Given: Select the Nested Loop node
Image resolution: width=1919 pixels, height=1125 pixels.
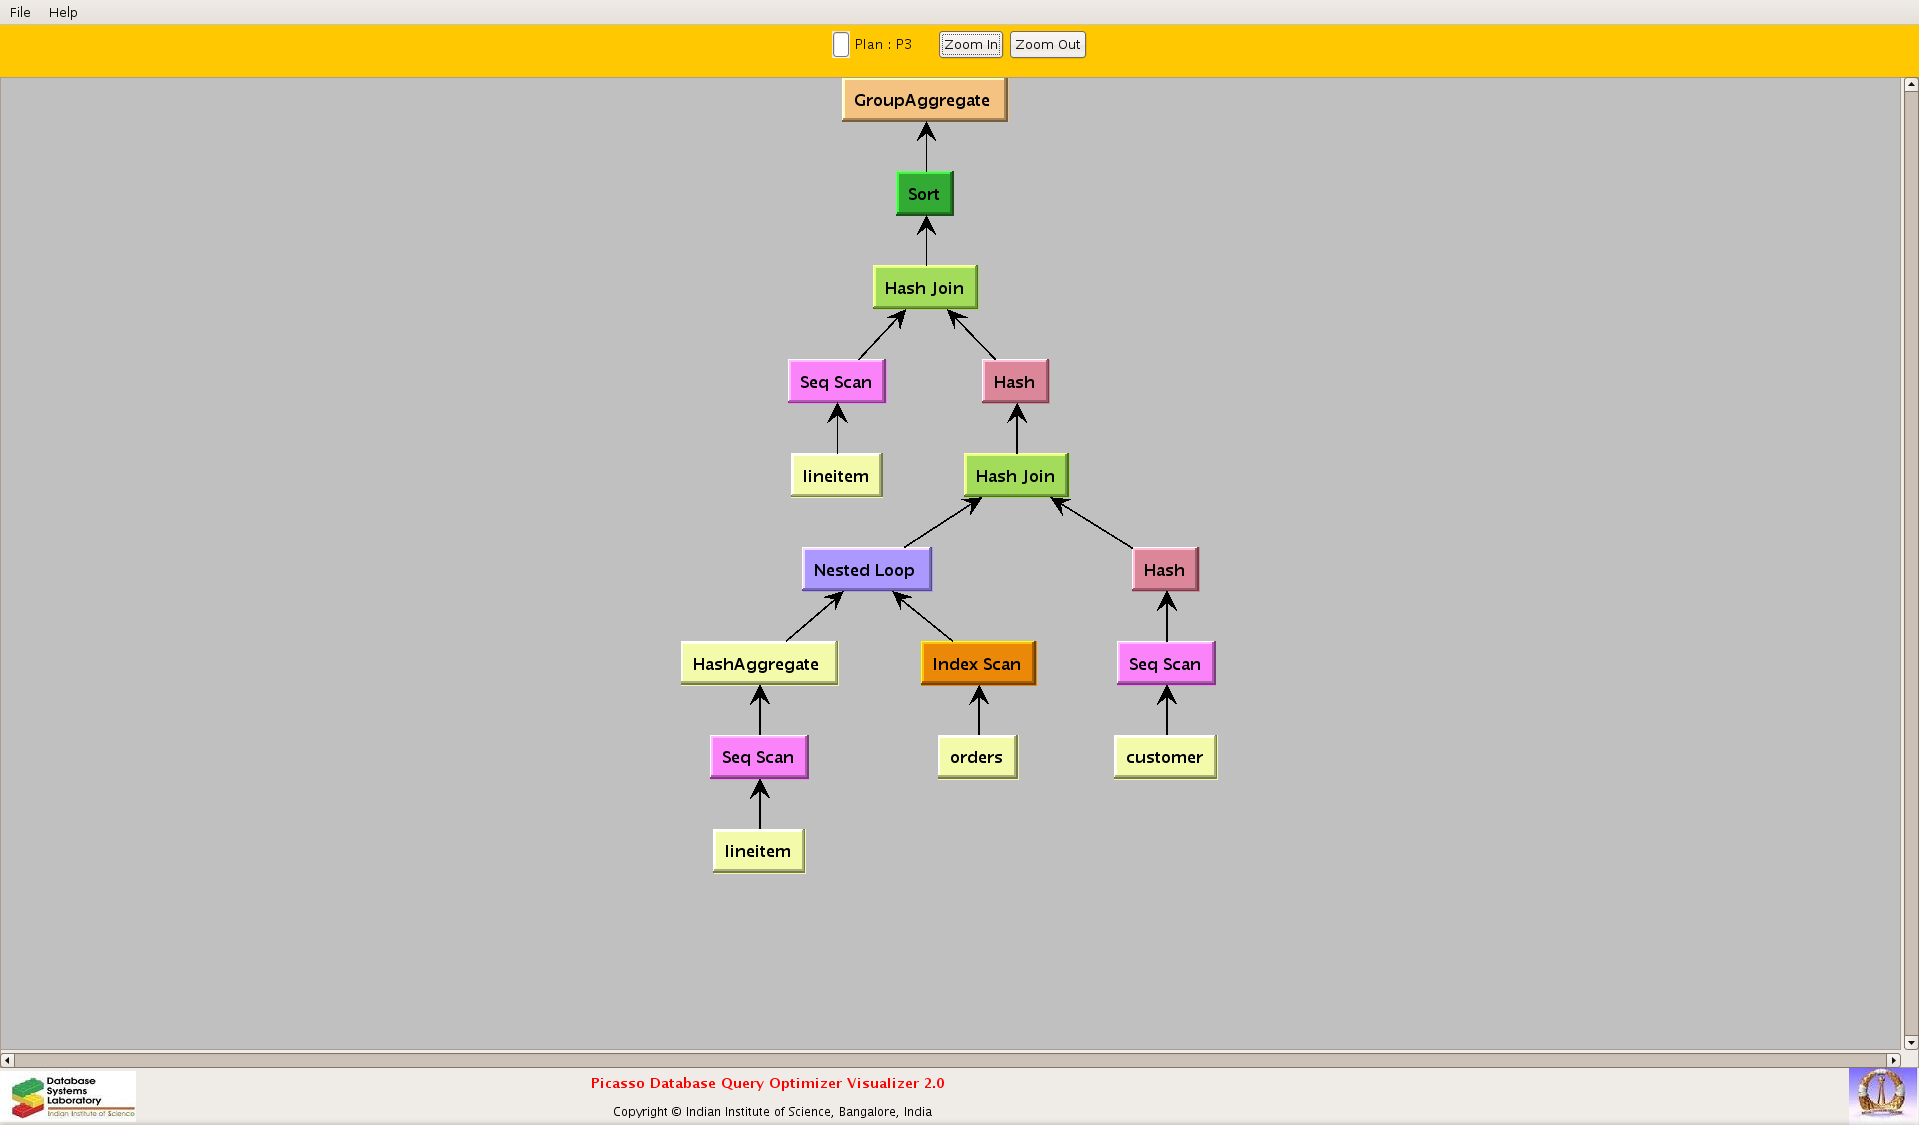Looking at the screenshot, I should coord(865,570).
